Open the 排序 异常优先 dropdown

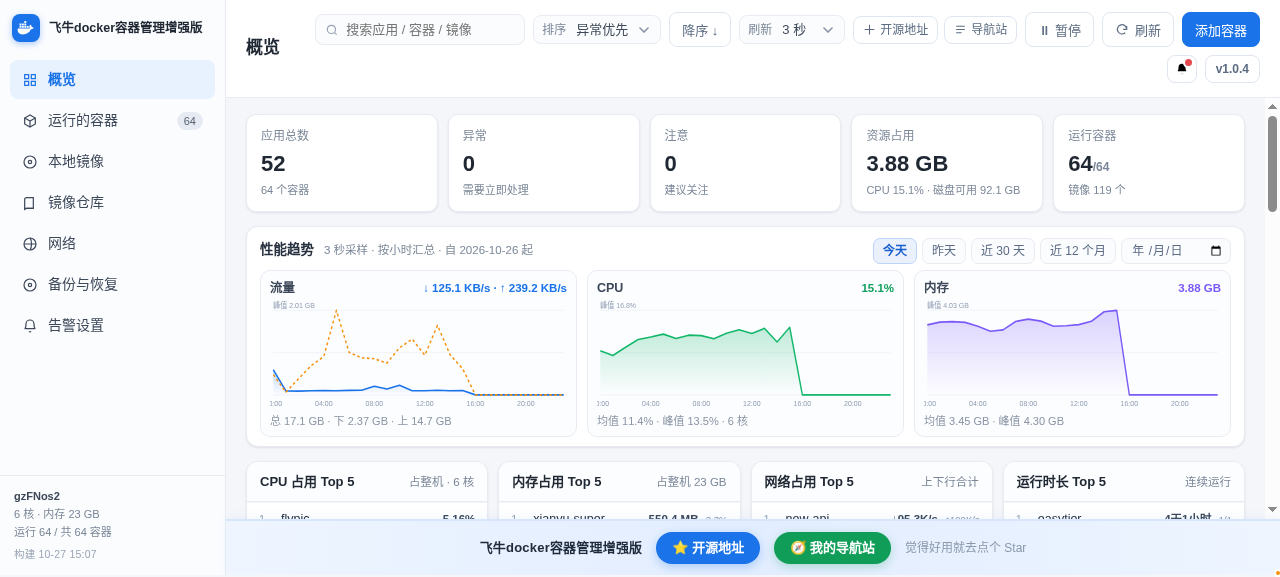(x=597, y=30)
